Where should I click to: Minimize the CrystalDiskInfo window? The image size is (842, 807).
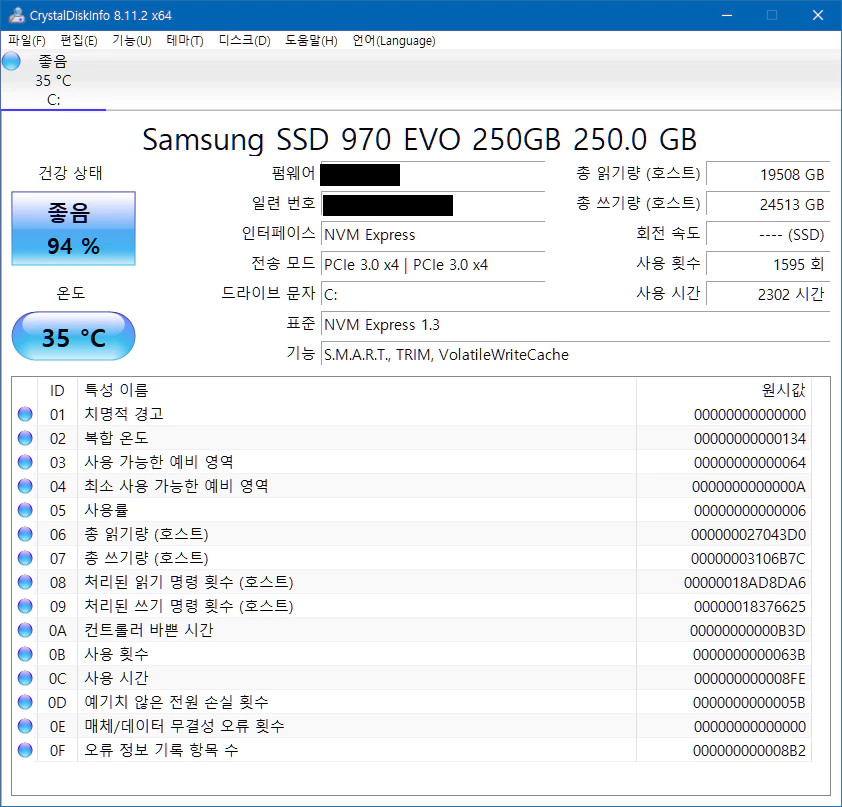pos(727,15)
